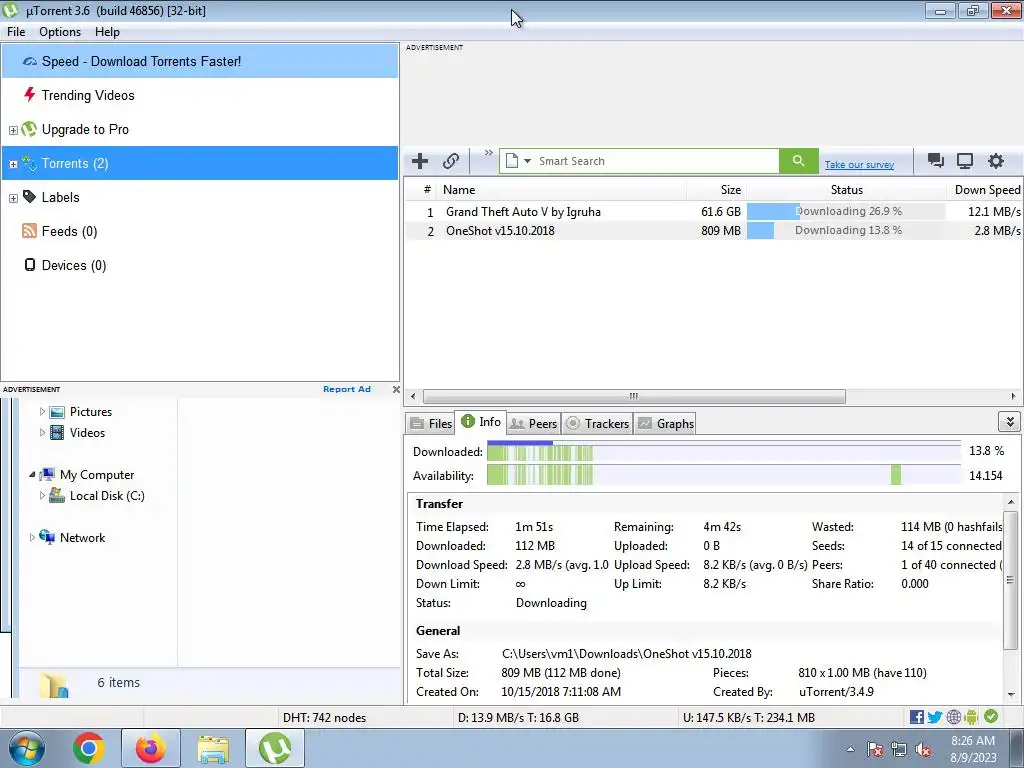Select Speed - Download Torrents Faster! entry

point(200,61)
